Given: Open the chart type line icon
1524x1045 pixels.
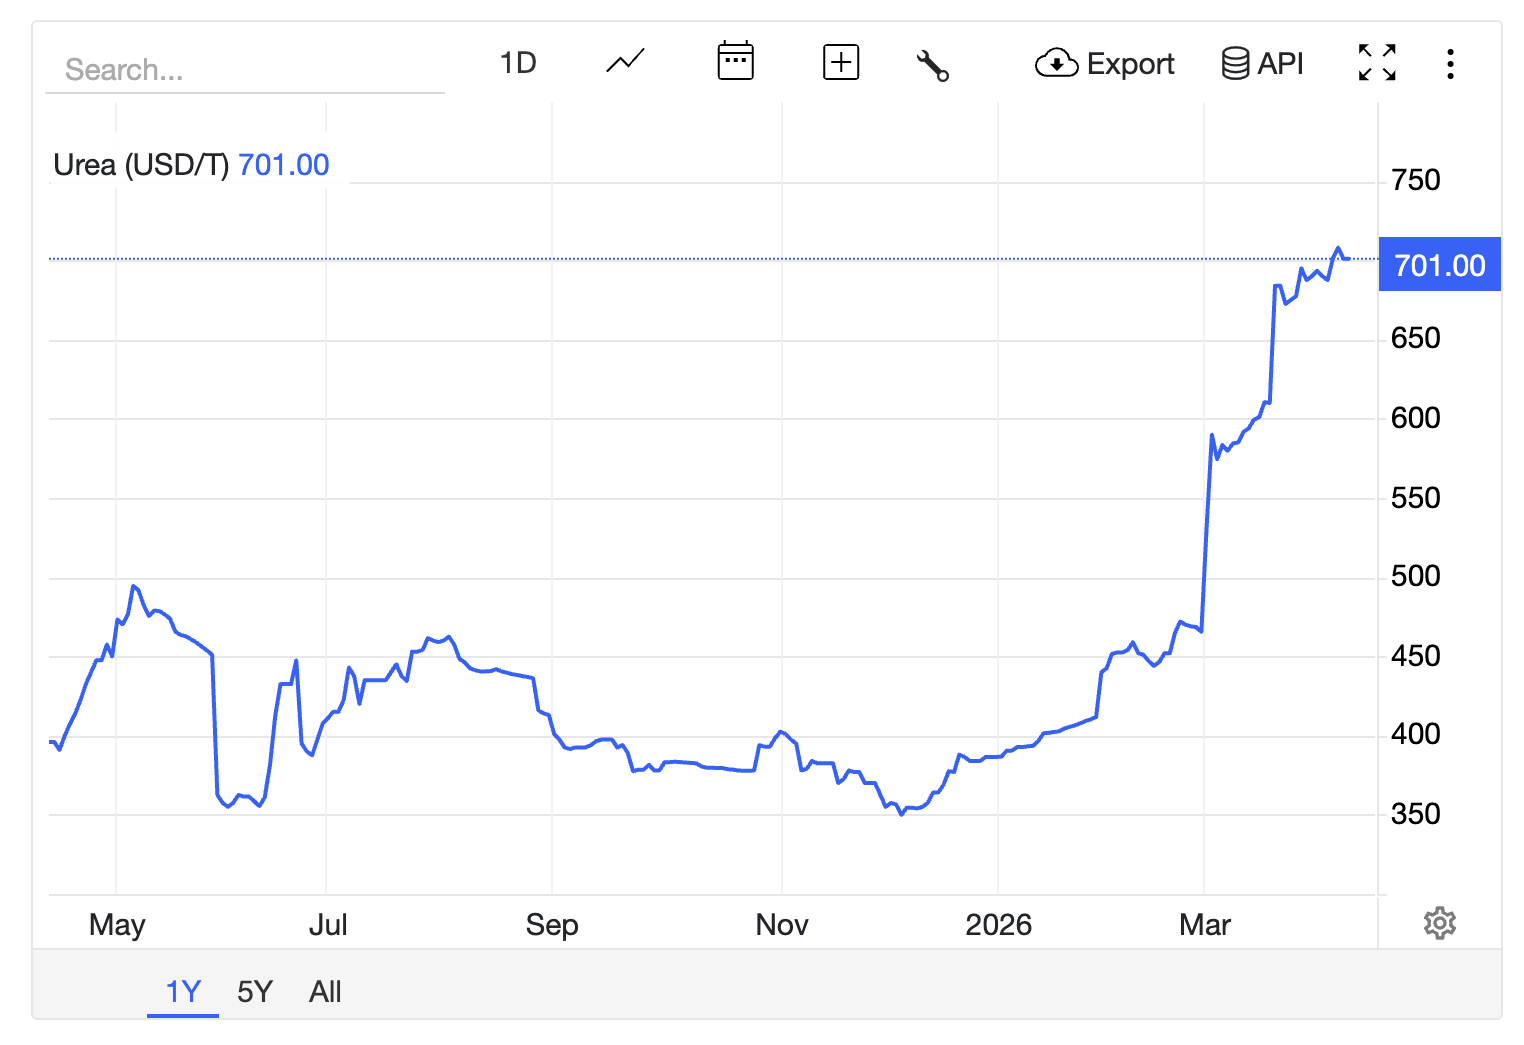Looking at the screenshot, I should 625,62.
